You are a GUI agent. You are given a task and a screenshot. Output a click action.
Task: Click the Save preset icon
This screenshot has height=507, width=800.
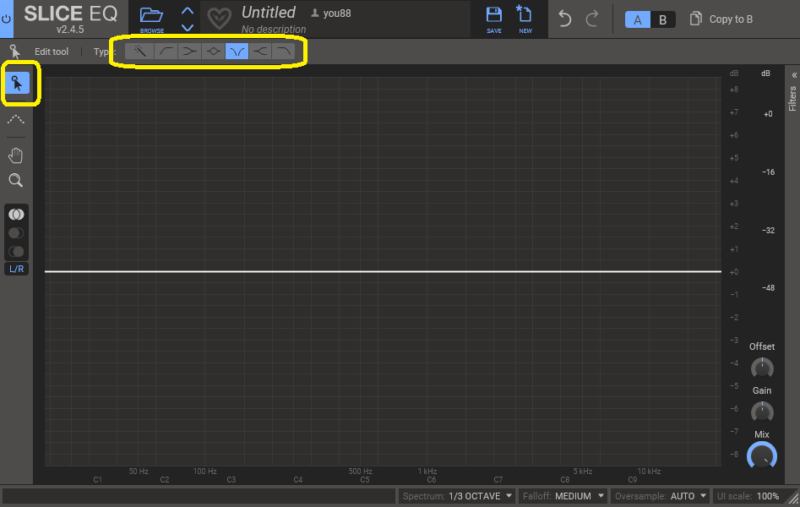coord(494,18)
